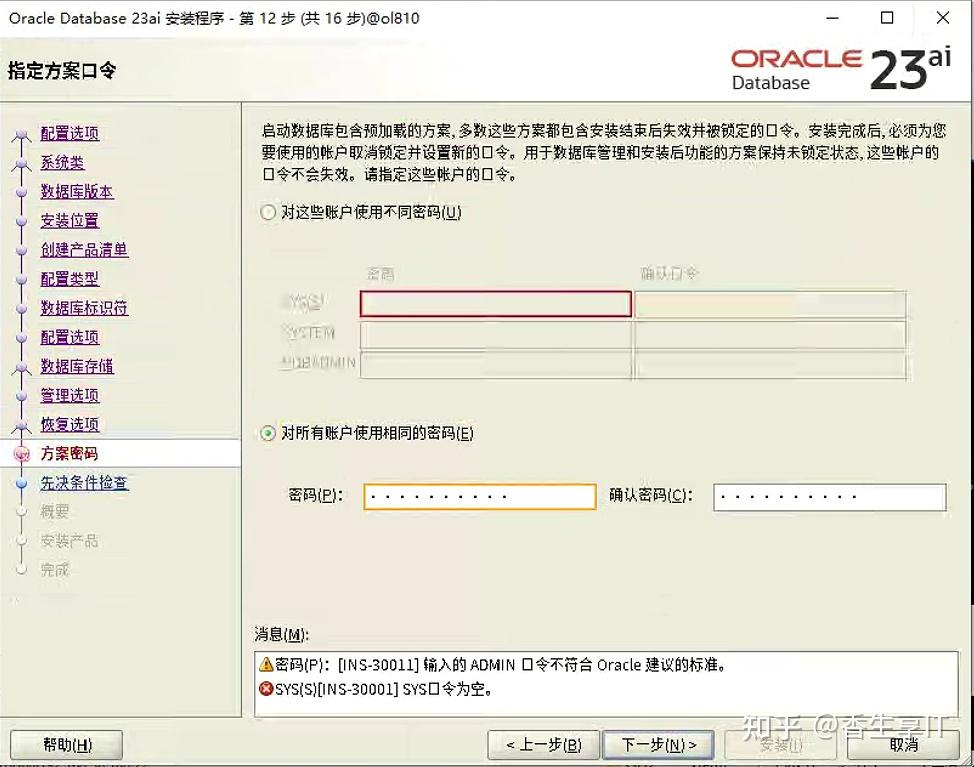Image resolution: width=974 pixels, height=767 pixels.
Task: Click the 确认密码(C) input field
Action: tap(828, 496)
